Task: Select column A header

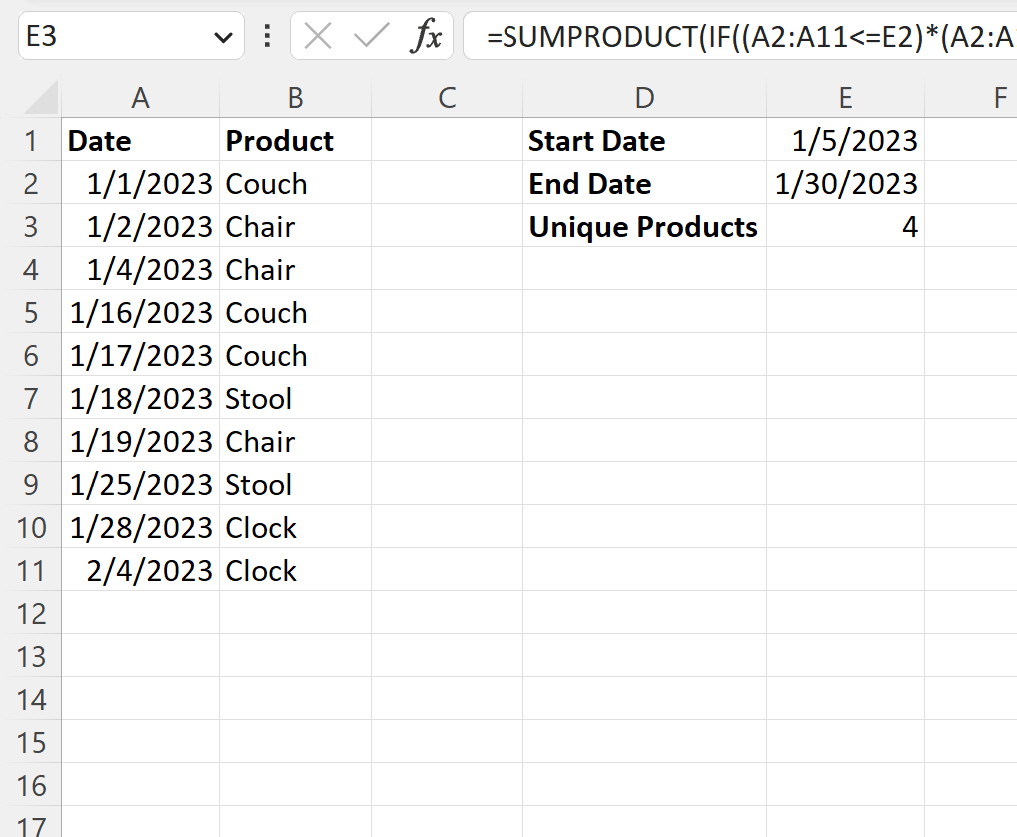Action: click(140, 98)
